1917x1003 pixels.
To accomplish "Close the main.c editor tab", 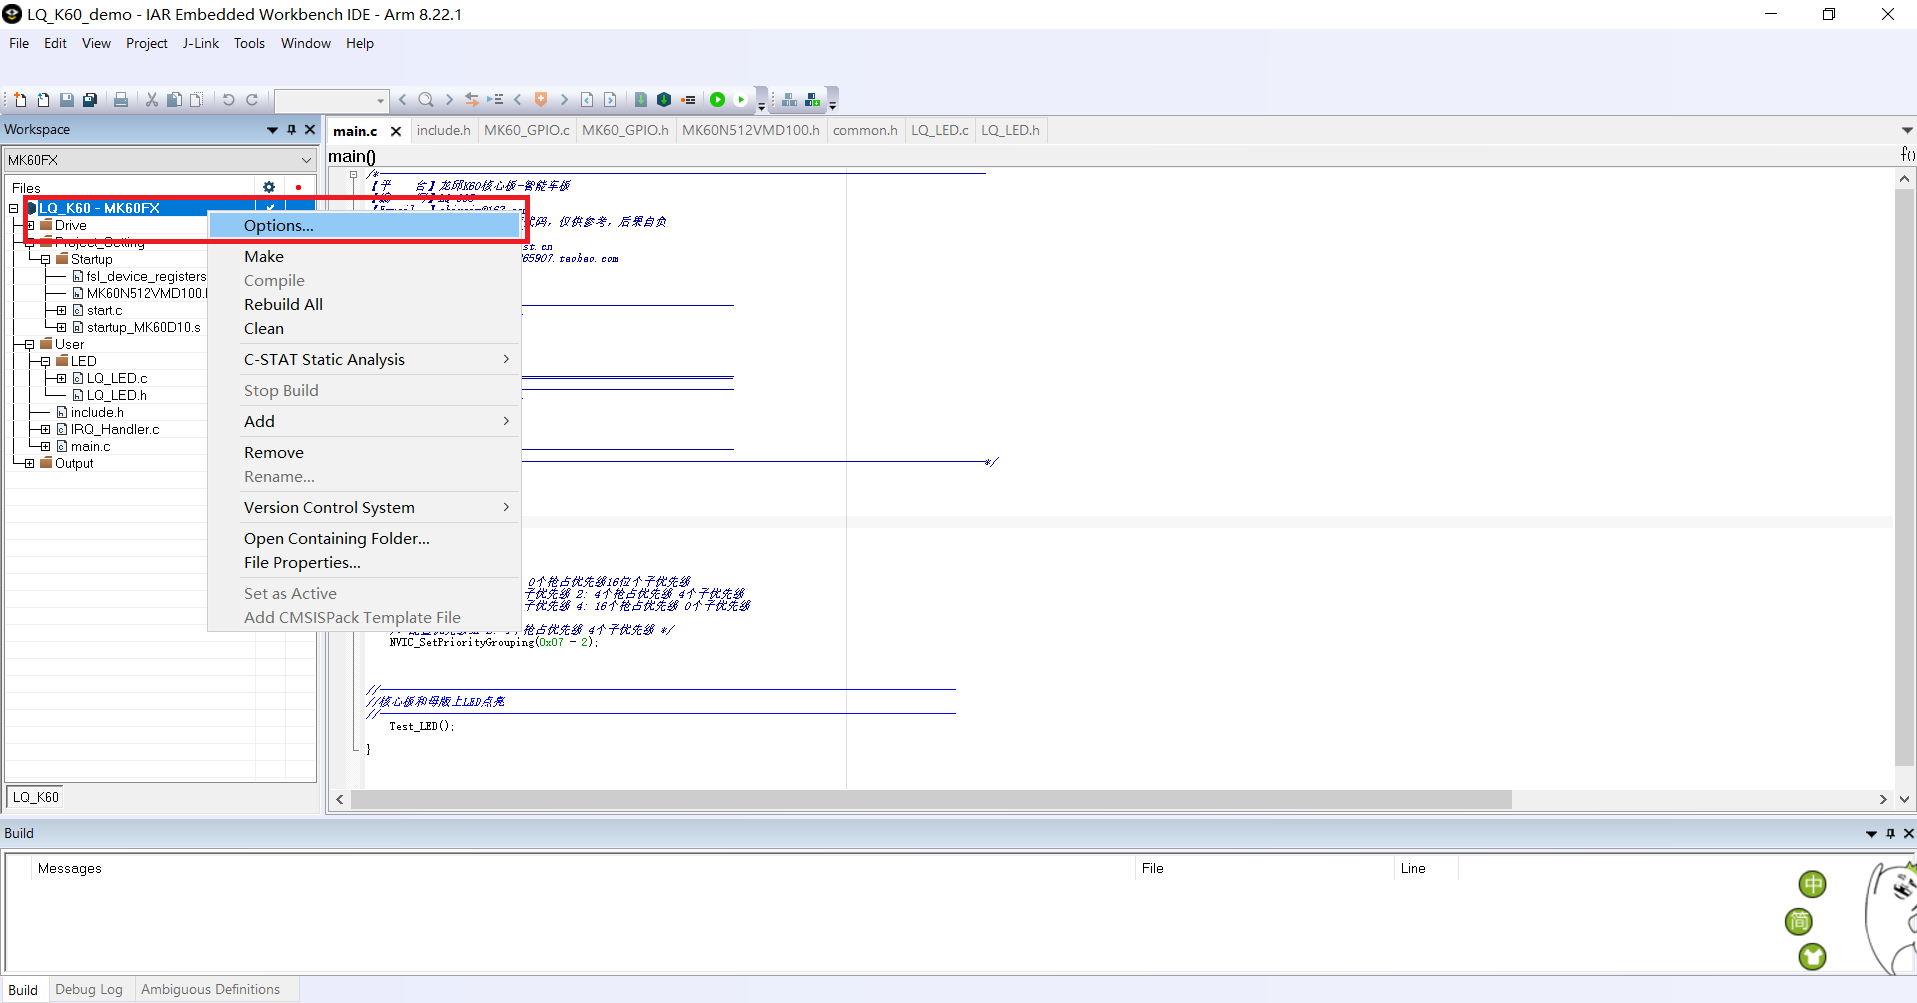I will click(396, 131).
